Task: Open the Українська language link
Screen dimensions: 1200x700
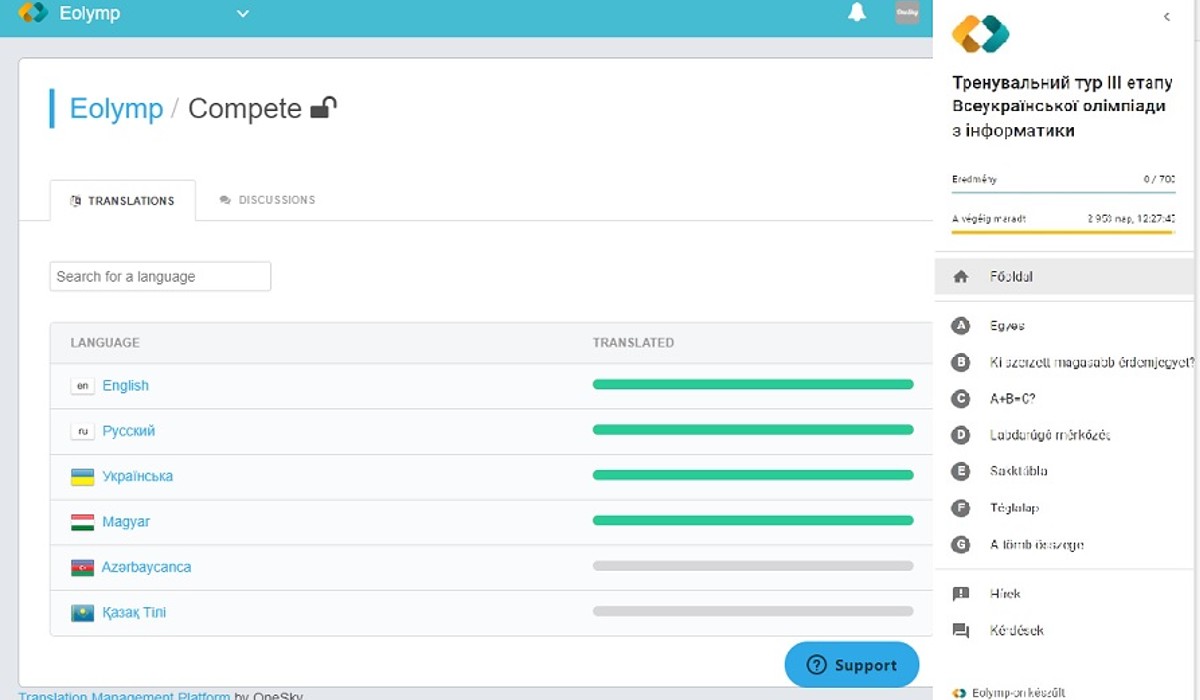Action: (137, 476)
